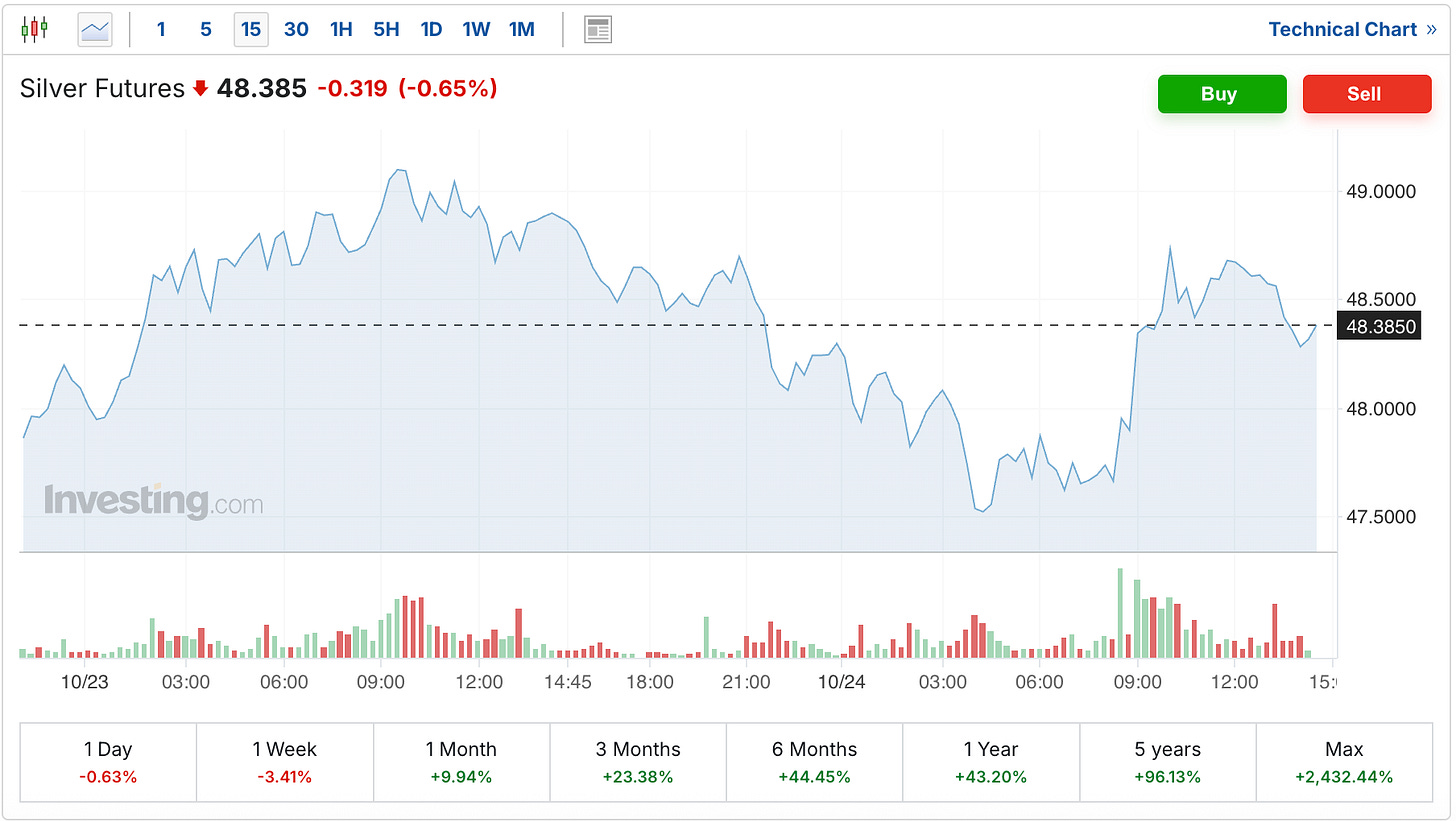Show the 1 Week performance range

click(x=284, y=762)
